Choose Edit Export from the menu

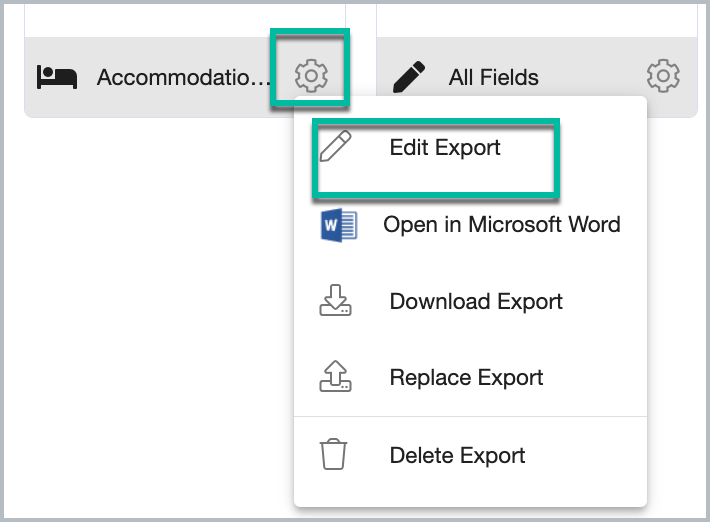(x=445, y=148)
